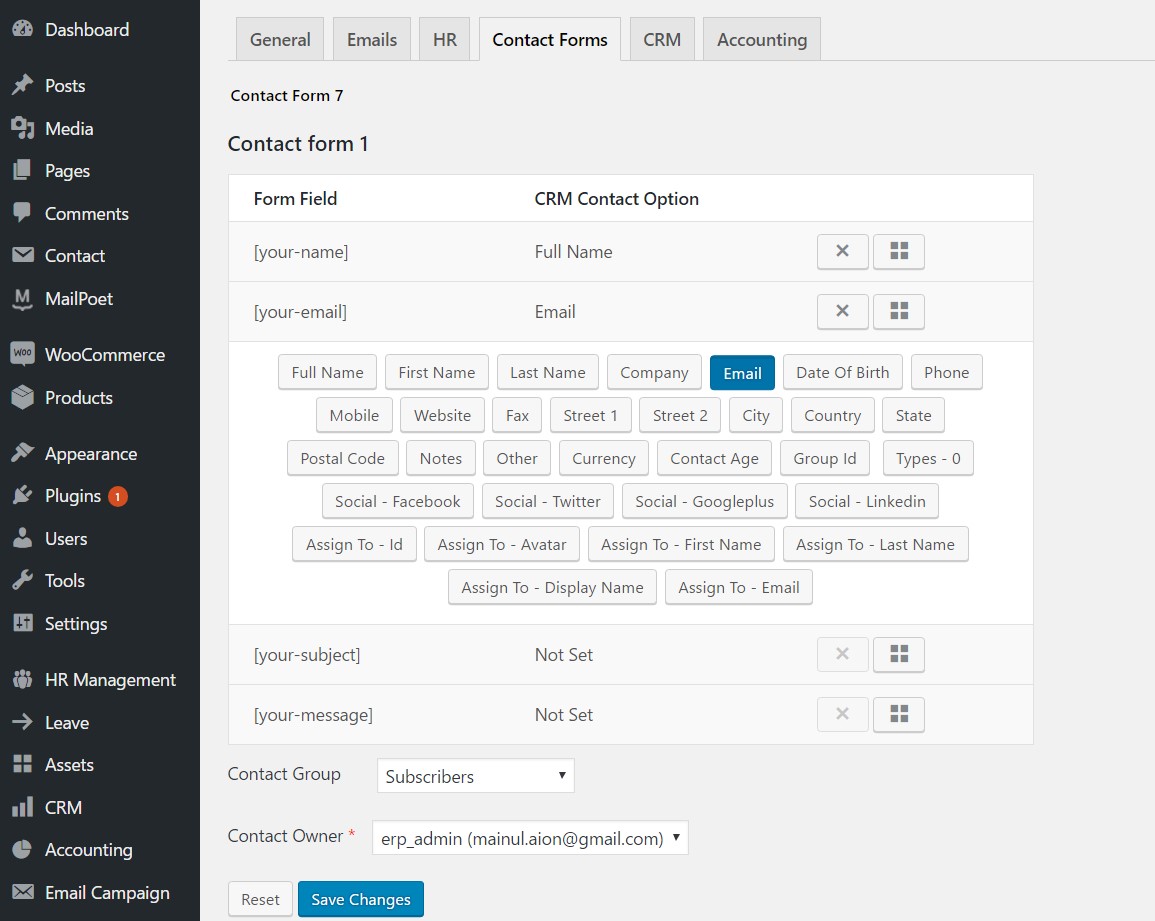Open the Contact Group dropdown
Screen dimensions: 1155x921
[x=475, y=776]
